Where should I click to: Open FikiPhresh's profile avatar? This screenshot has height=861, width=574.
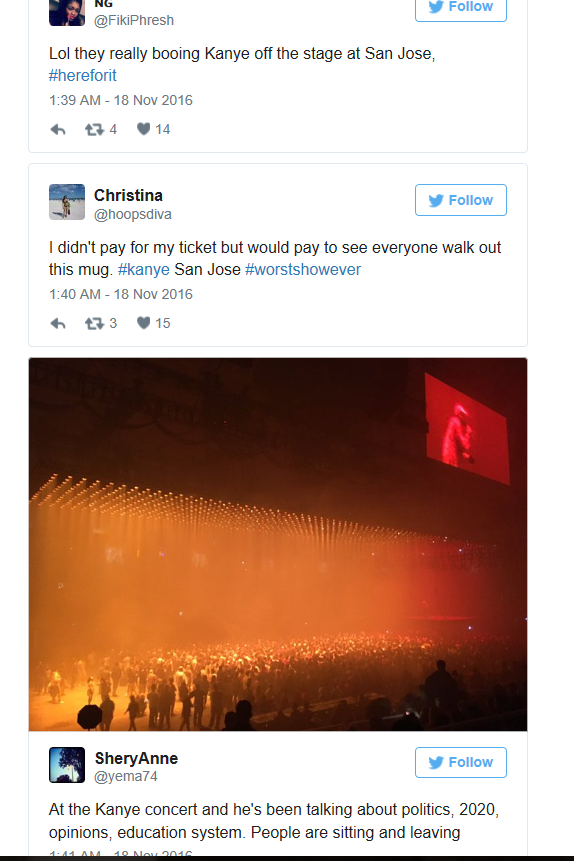(x=67, y=12)
